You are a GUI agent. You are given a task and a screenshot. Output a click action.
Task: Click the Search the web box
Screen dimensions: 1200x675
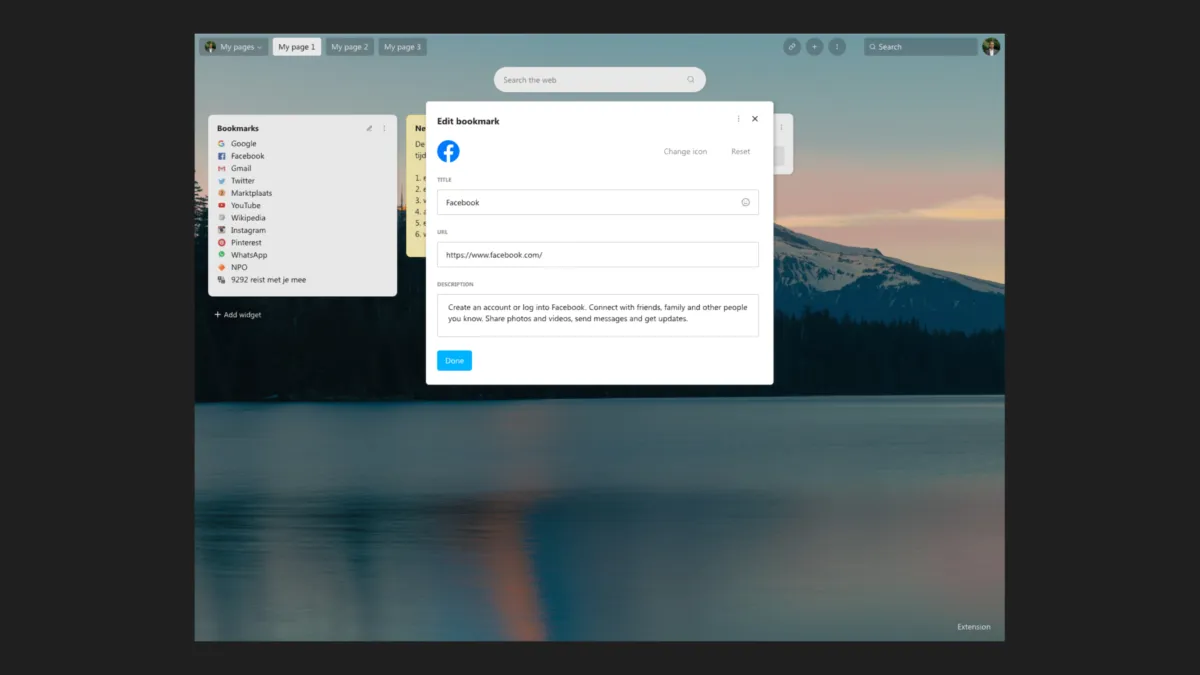[599, 80]
